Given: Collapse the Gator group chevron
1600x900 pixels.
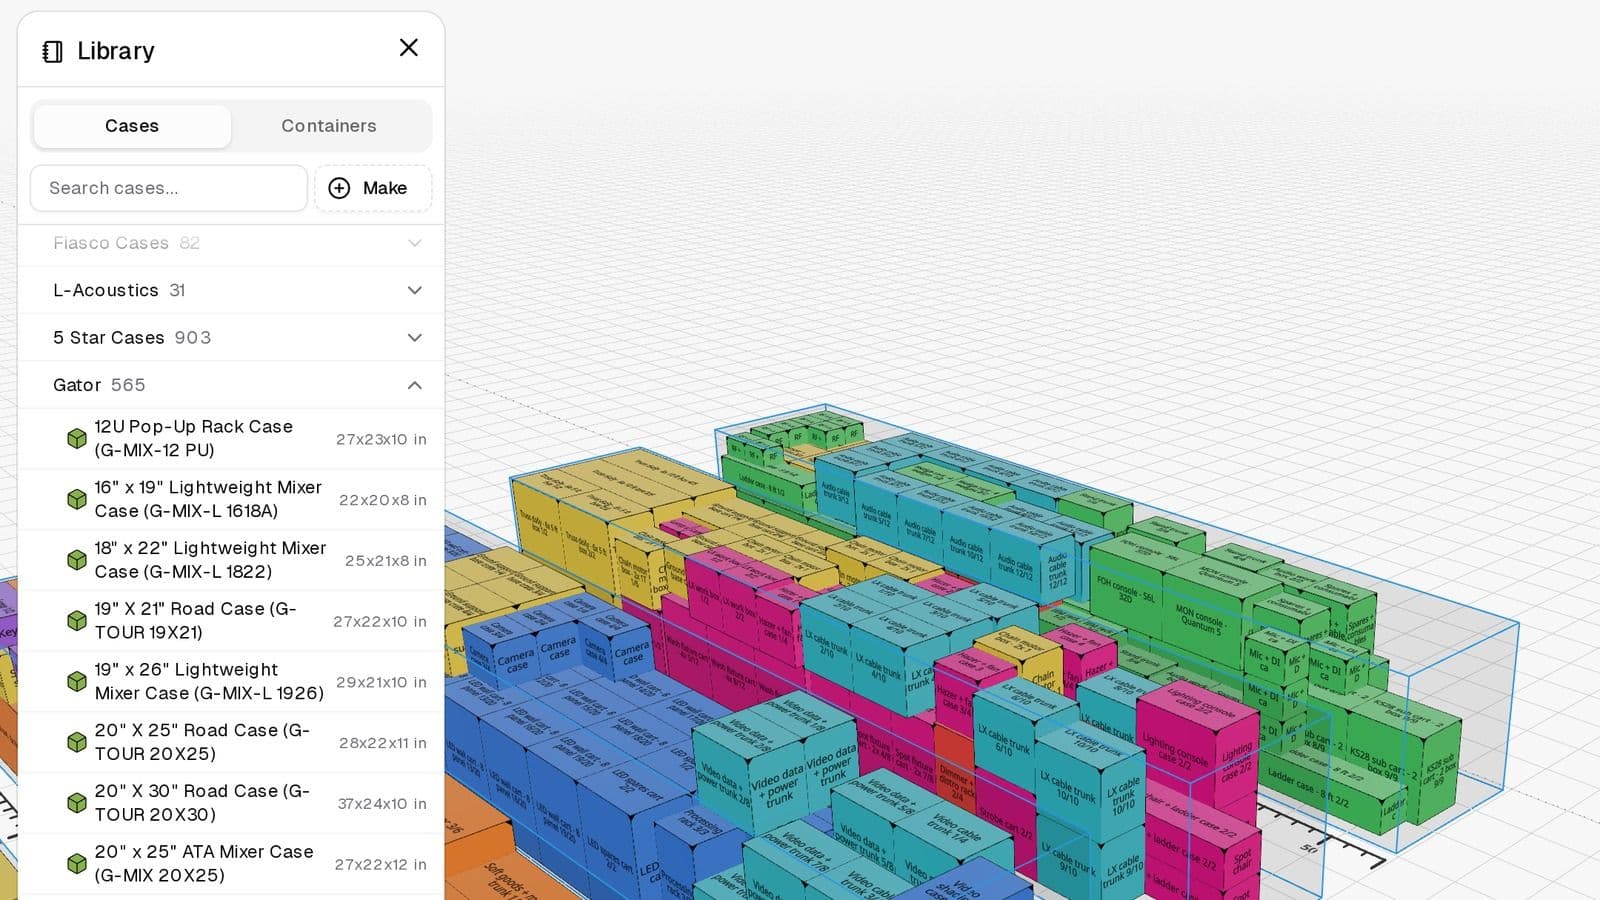Looking at the screenshot, I should 414,385.
